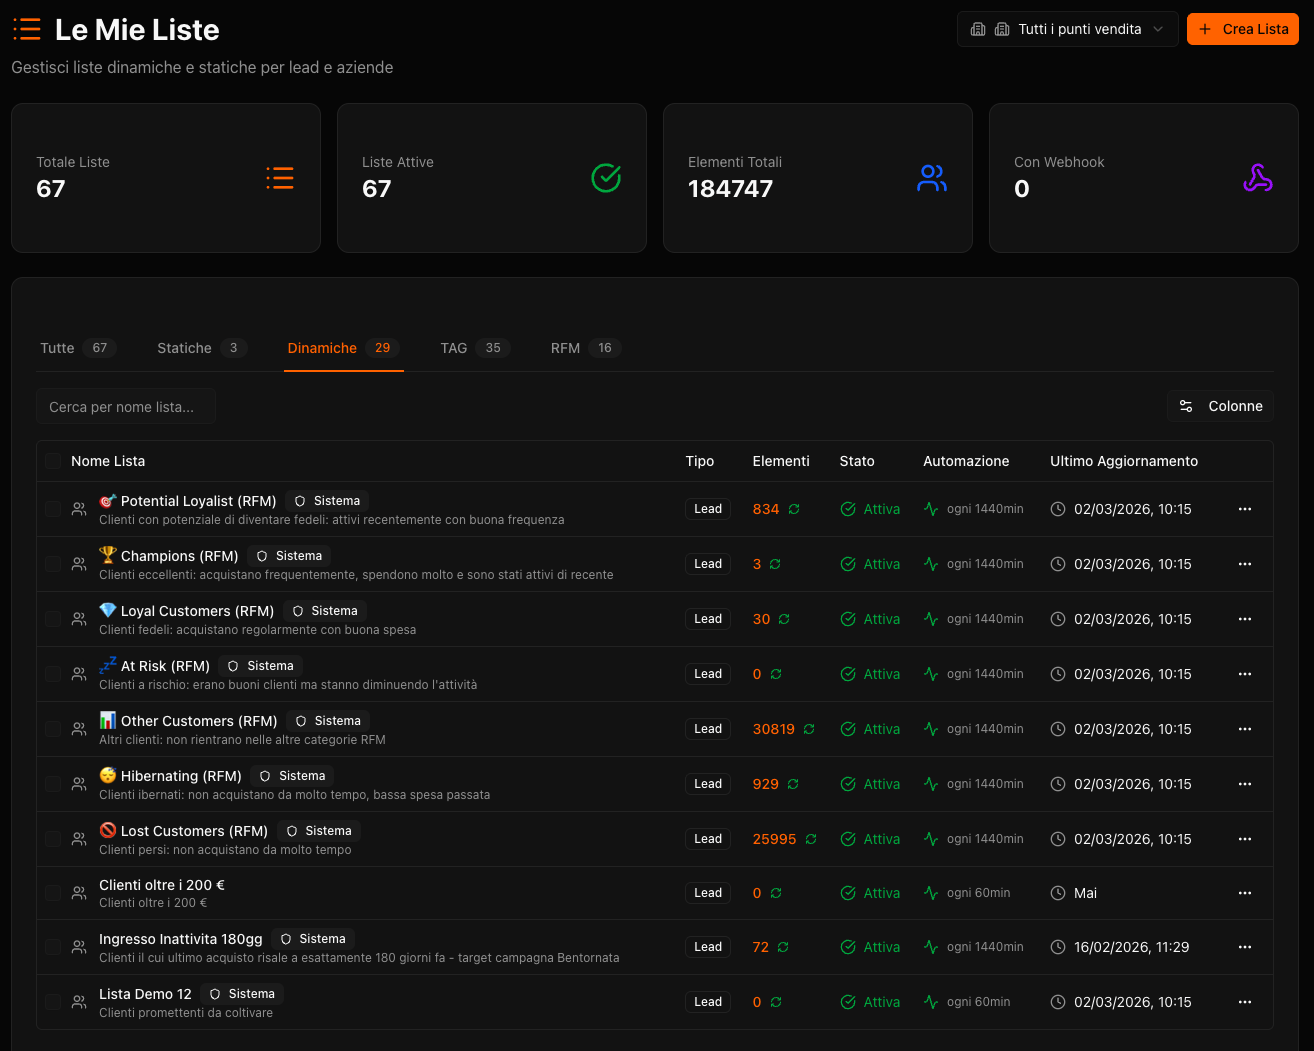Screen dimensions: 1314x1051
Task: Select the header checkbox to select all lists
Action: [x=52, y=460]
